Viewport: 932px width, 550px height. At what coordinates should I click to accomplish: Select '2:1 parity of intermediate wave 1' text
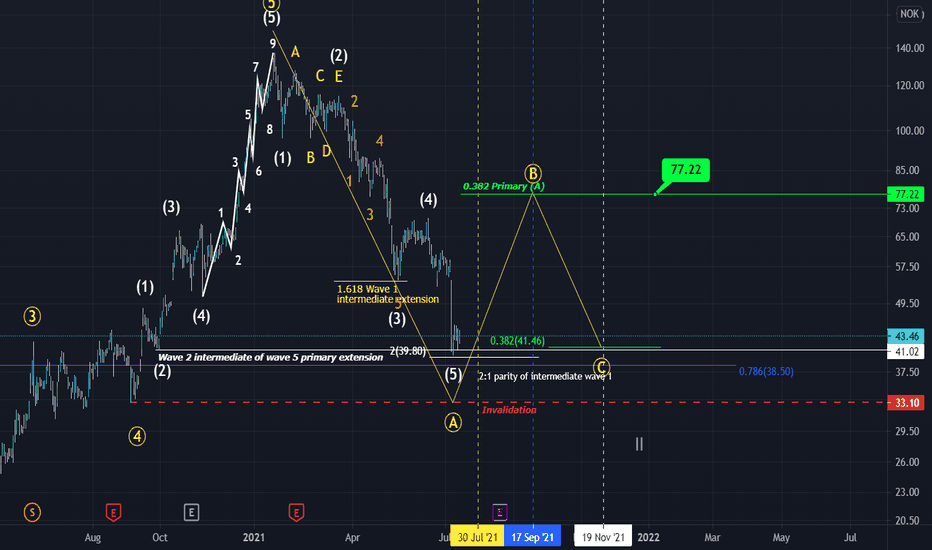[x=545, y=376]
